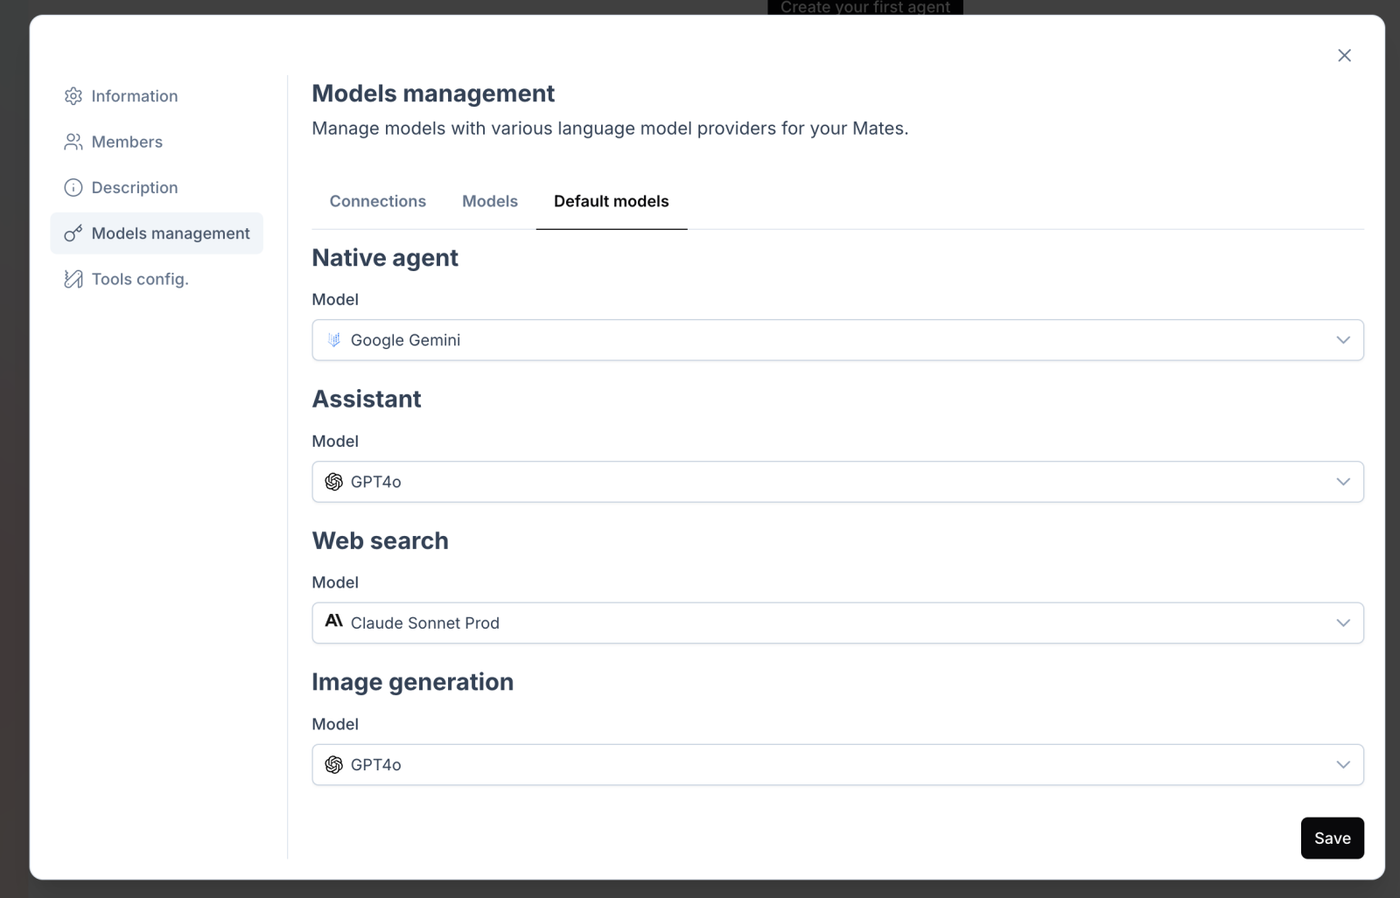
Task: Click the Members people icon
Action: tap(73, 142)
